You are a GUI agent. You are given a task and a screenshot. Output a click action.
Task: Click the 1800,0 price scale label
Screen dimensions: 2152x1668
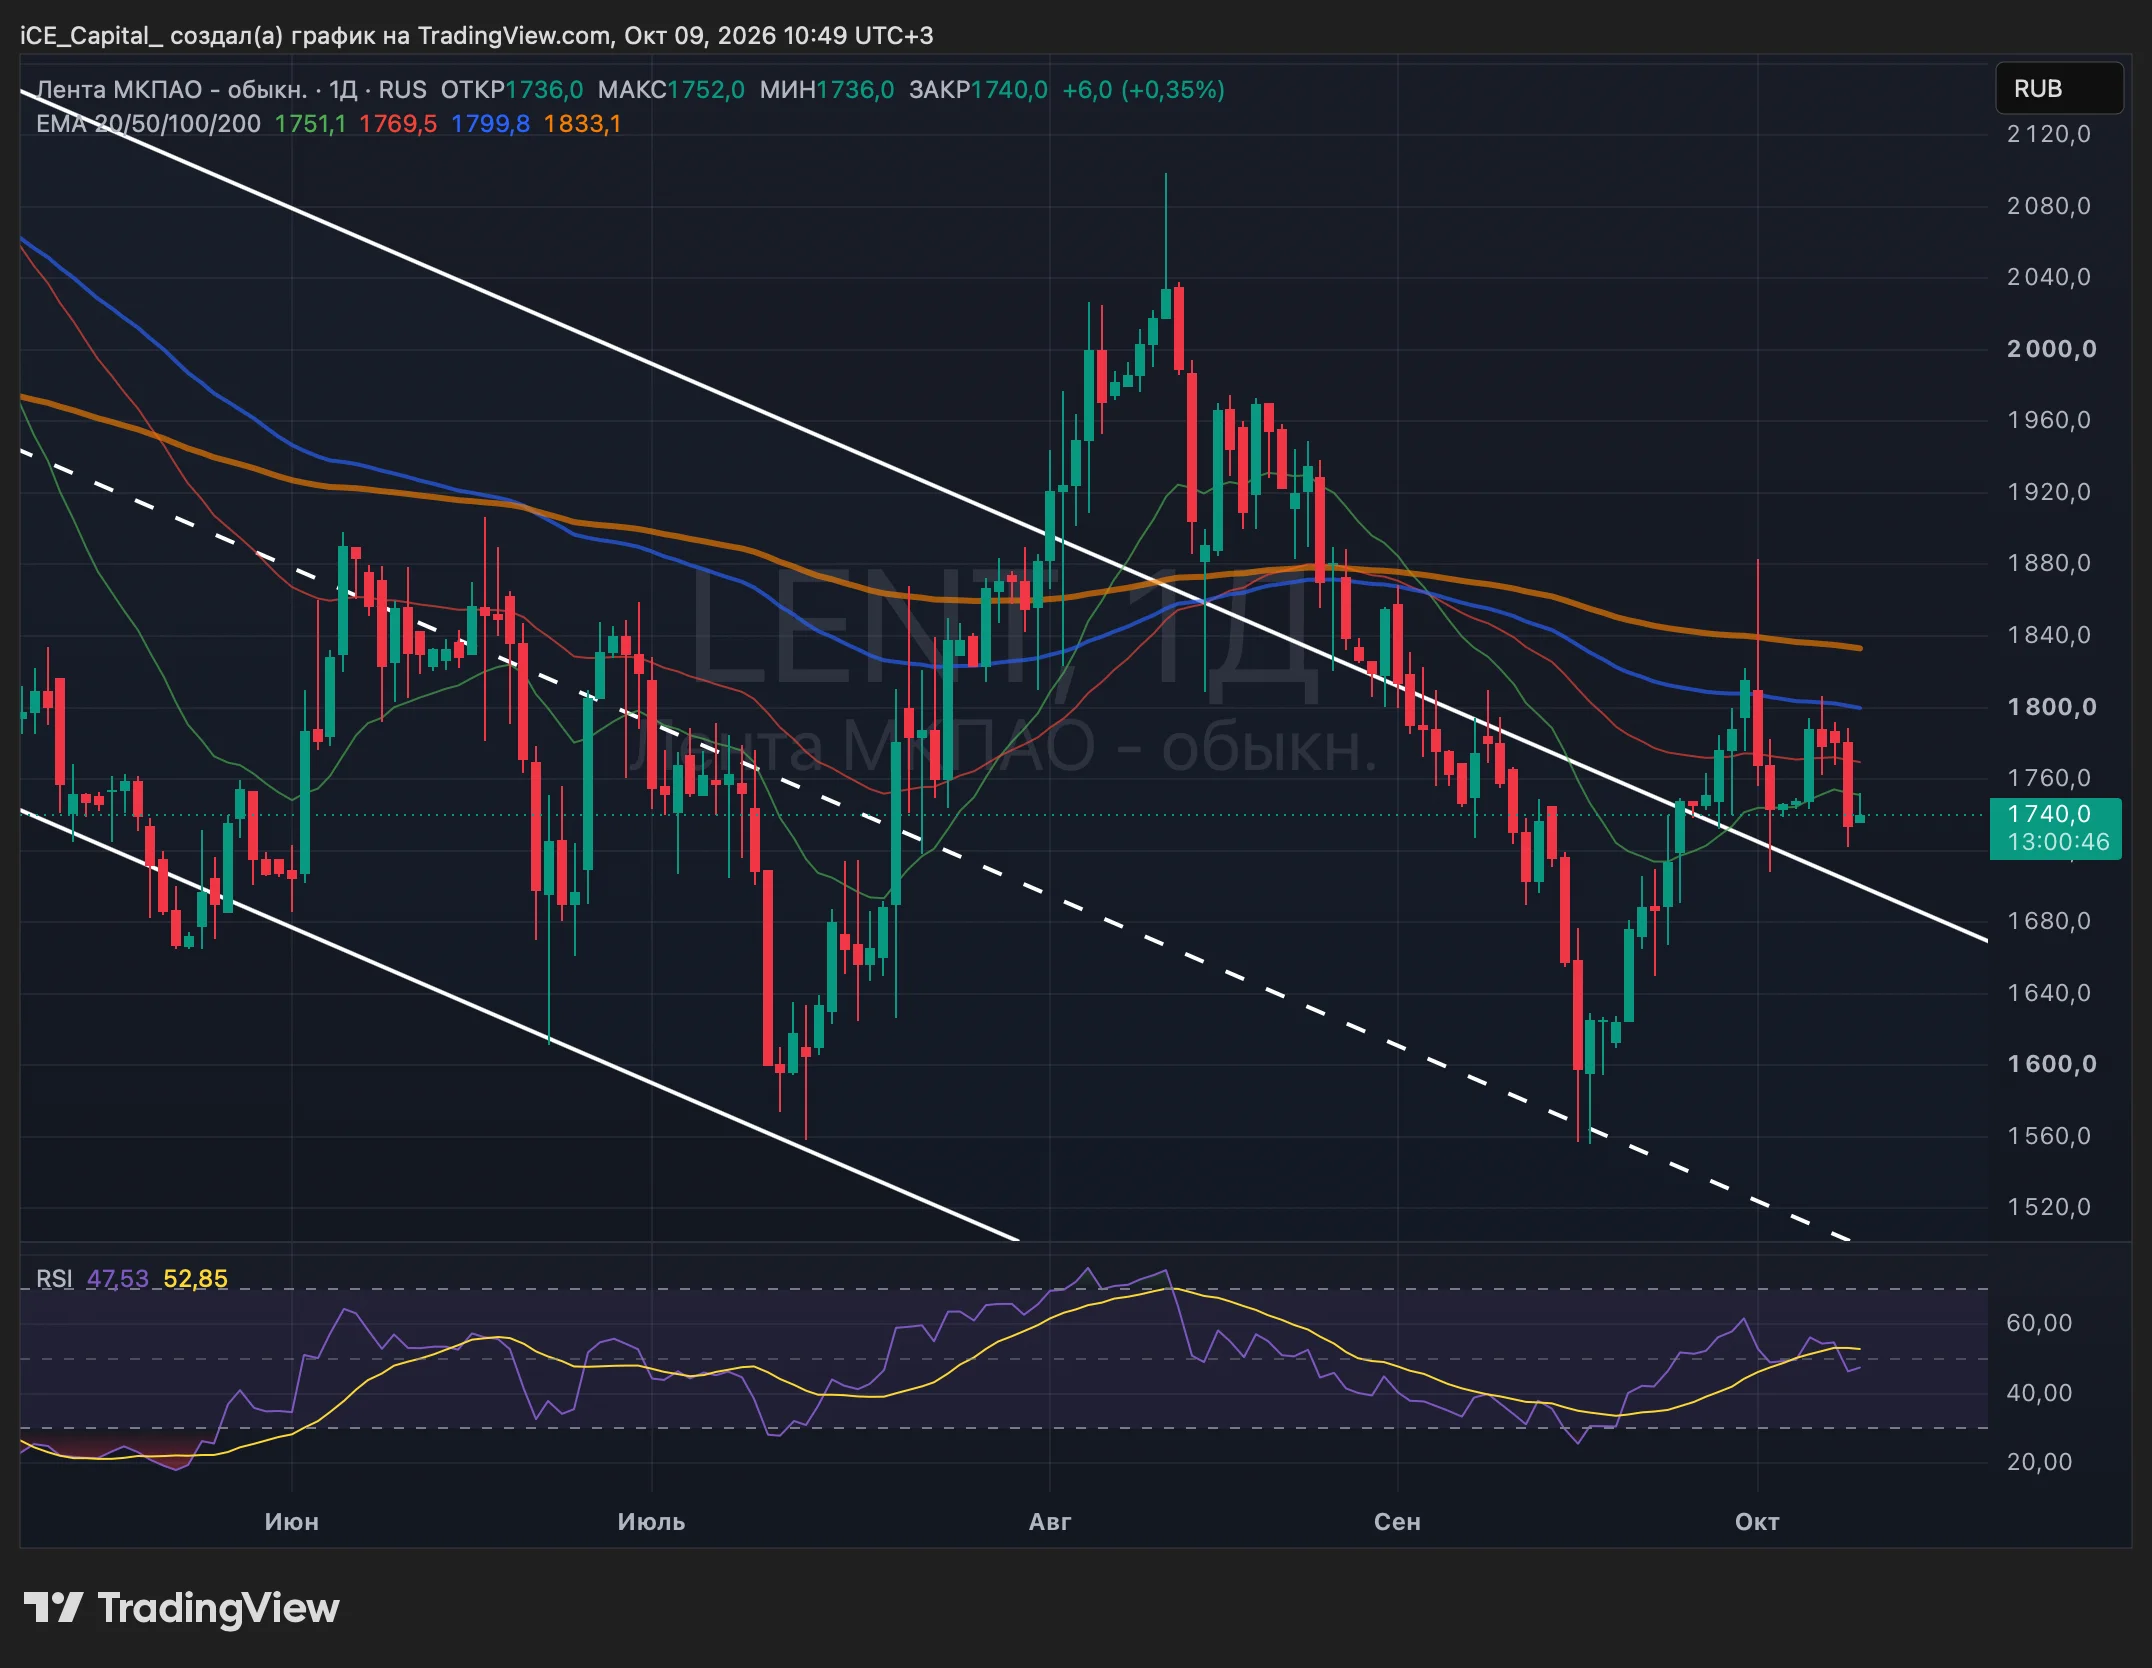click(2051, 707)
